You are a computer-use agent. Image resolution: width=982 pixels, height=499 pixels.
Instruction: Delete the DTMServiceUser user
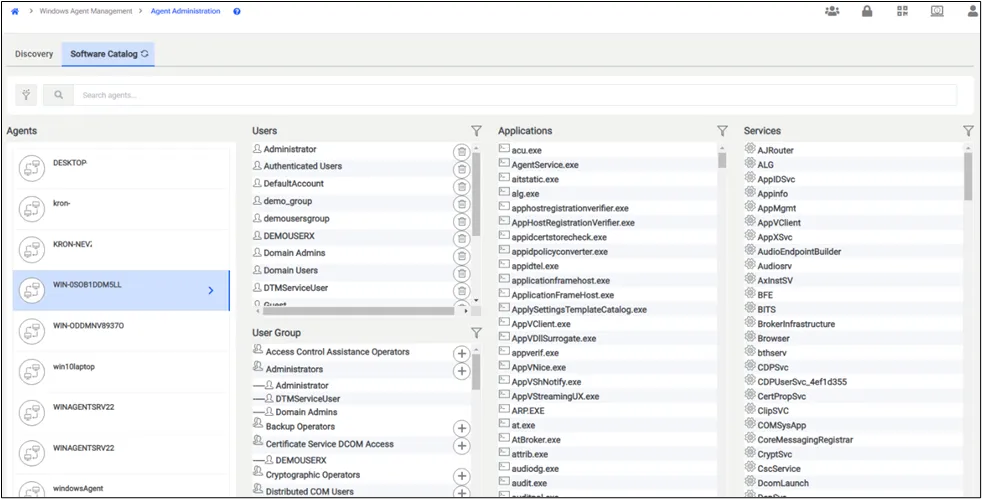click(461, 291)
